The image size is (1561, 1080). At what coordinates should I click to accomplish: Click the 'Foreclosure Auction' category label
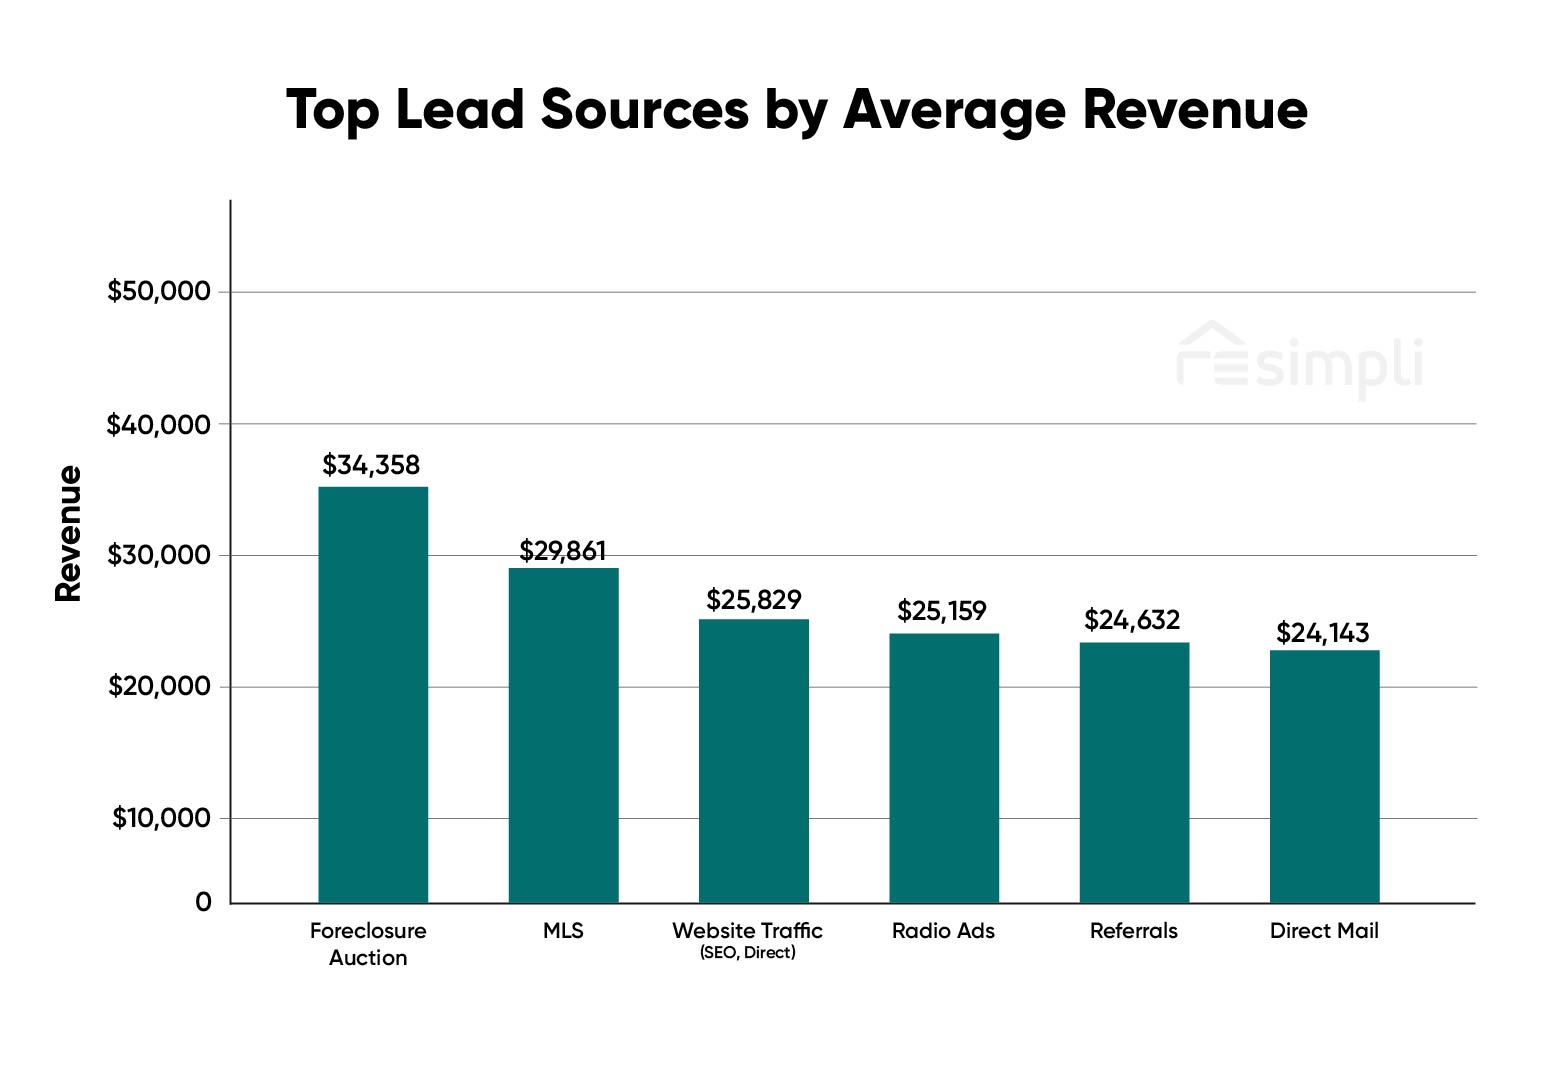click(368, 944)
